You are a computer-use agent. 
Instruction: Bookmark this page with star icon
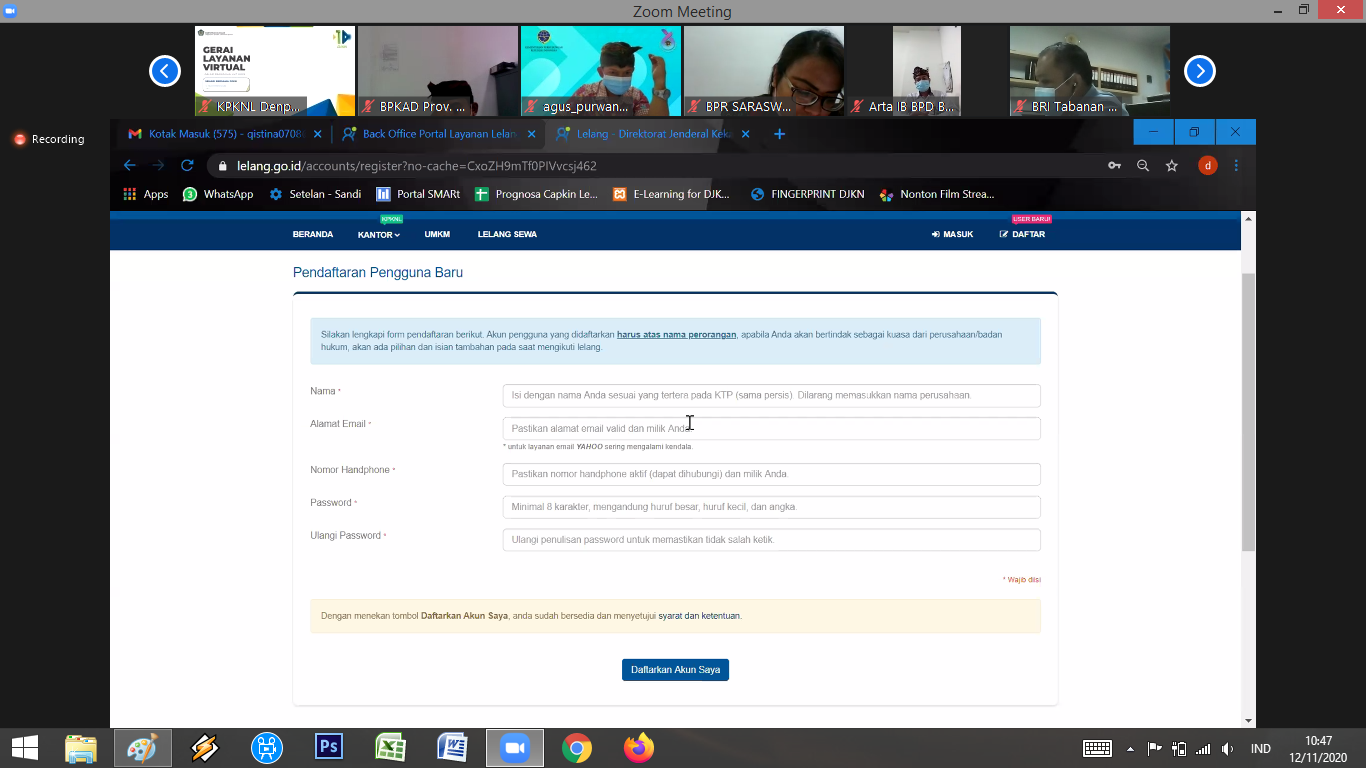point(1171,166)
